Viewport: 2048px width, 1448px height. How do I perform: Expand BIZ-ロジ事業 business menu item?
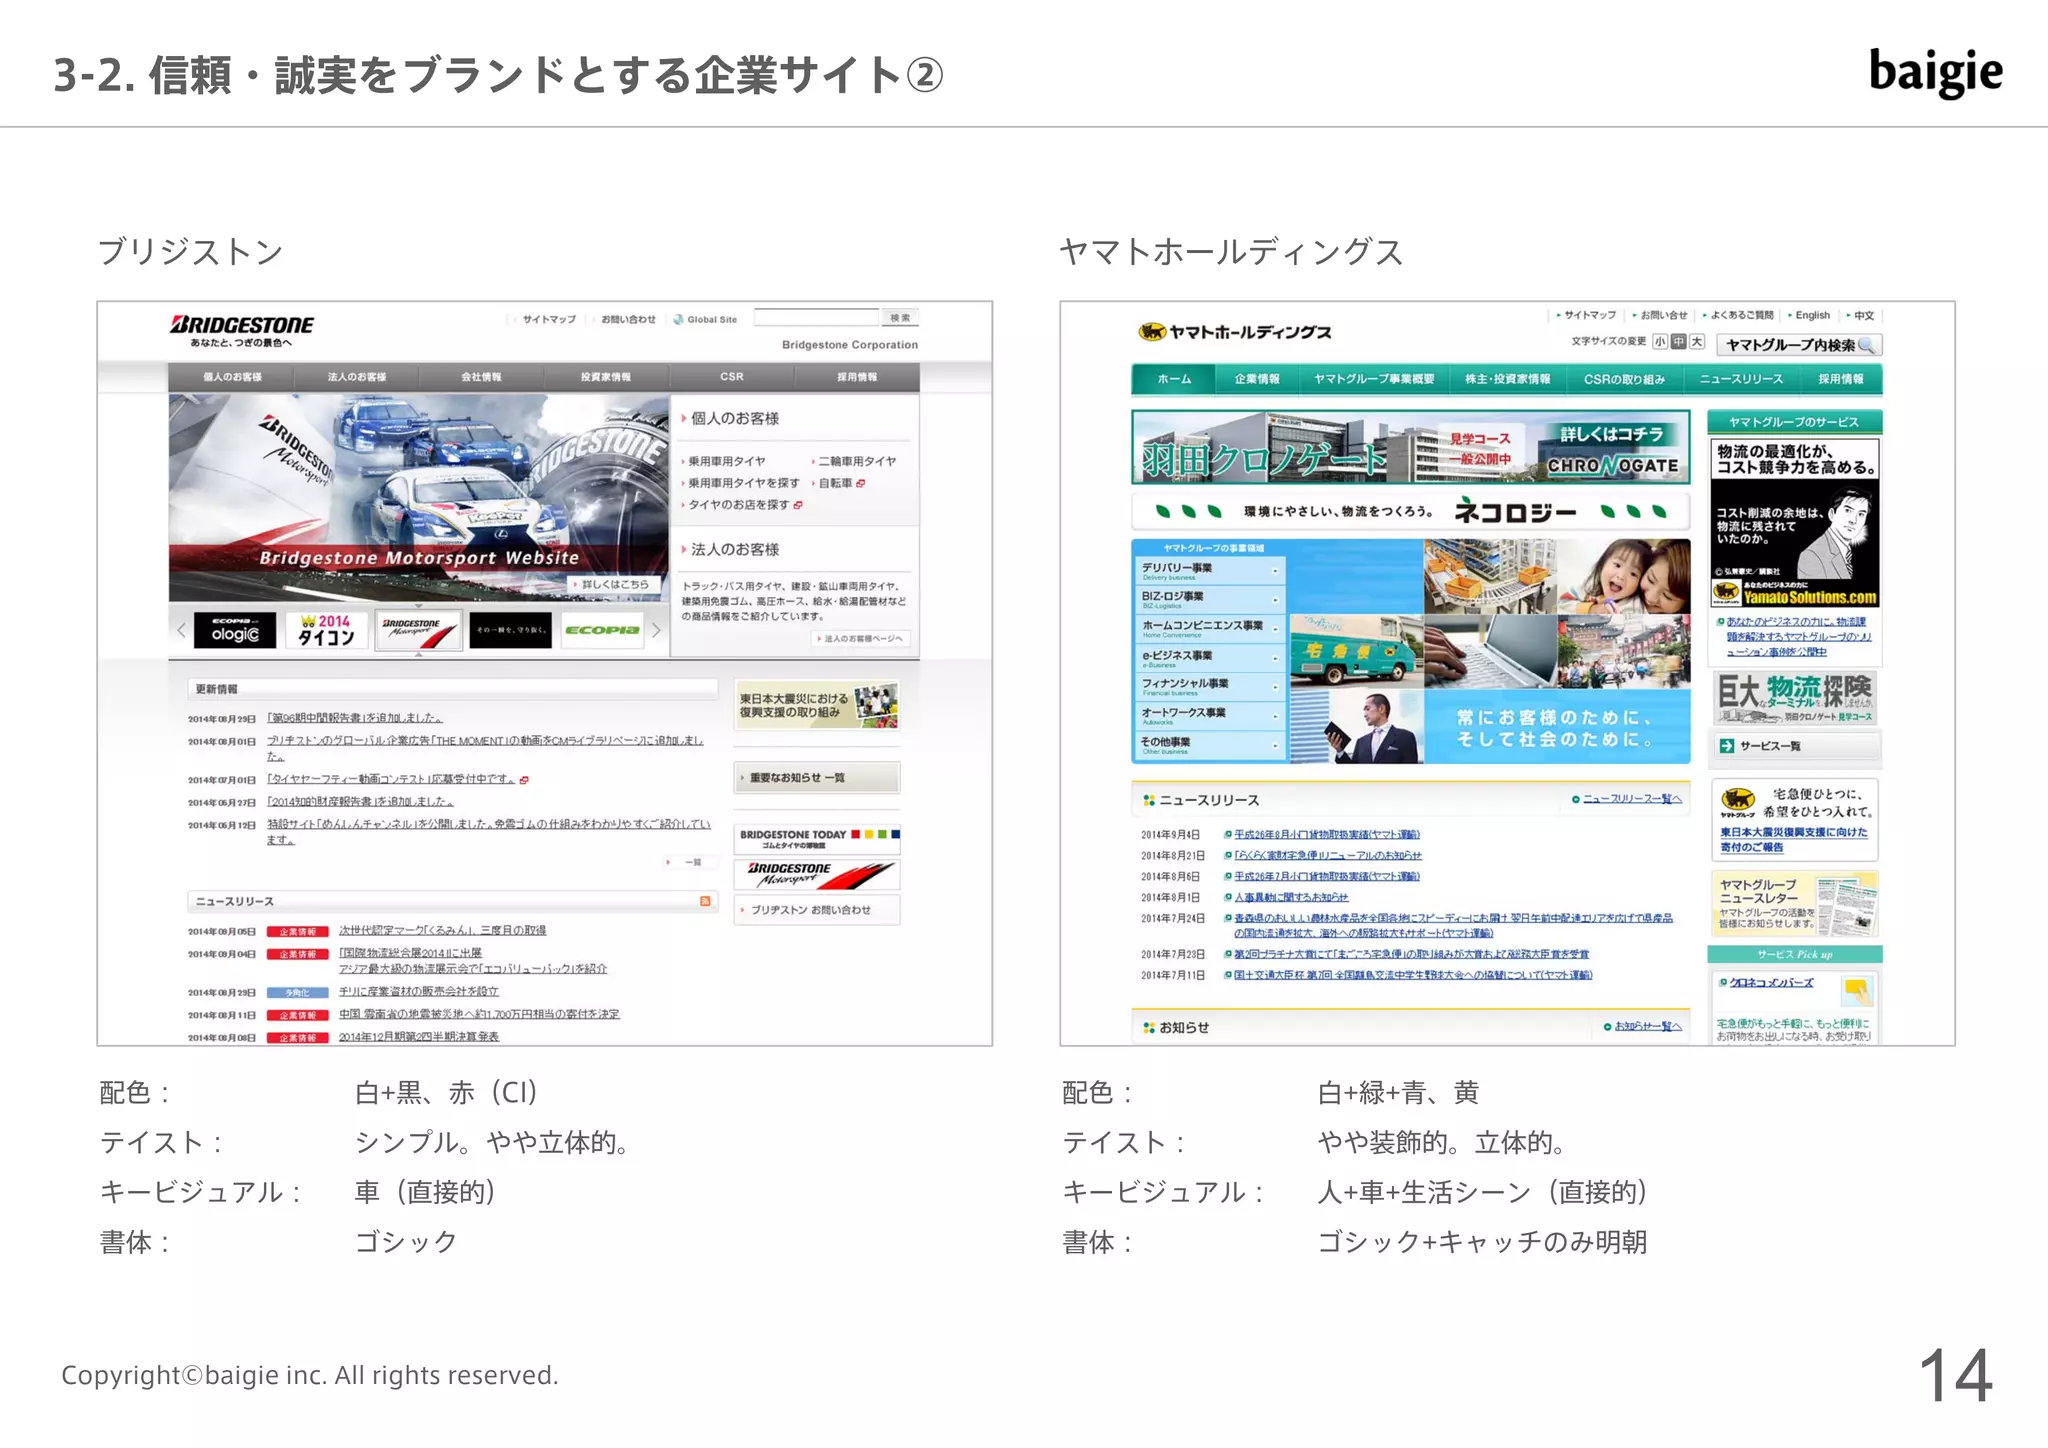point(1209,599)
